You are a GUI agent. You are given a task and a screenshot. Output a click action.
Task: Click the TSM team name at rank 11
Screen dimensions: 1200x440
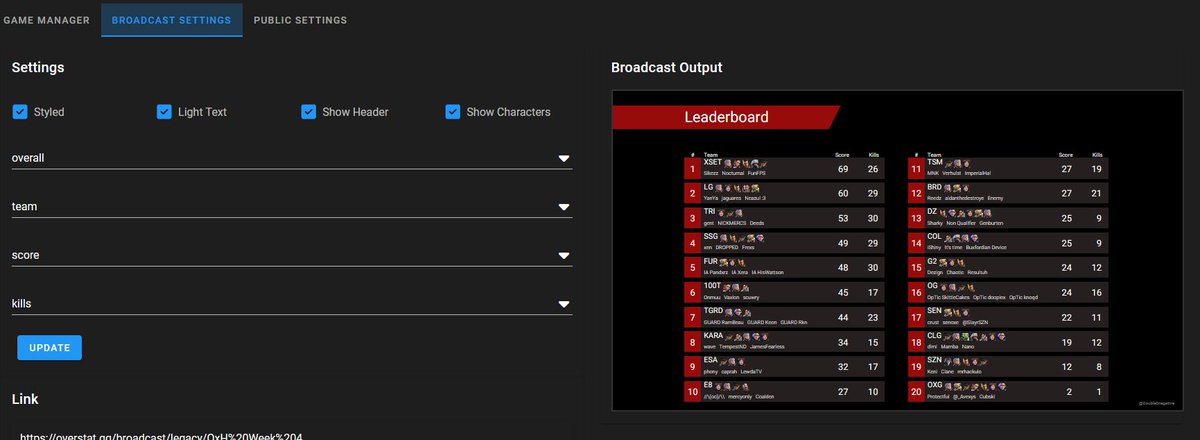[935, 162]
